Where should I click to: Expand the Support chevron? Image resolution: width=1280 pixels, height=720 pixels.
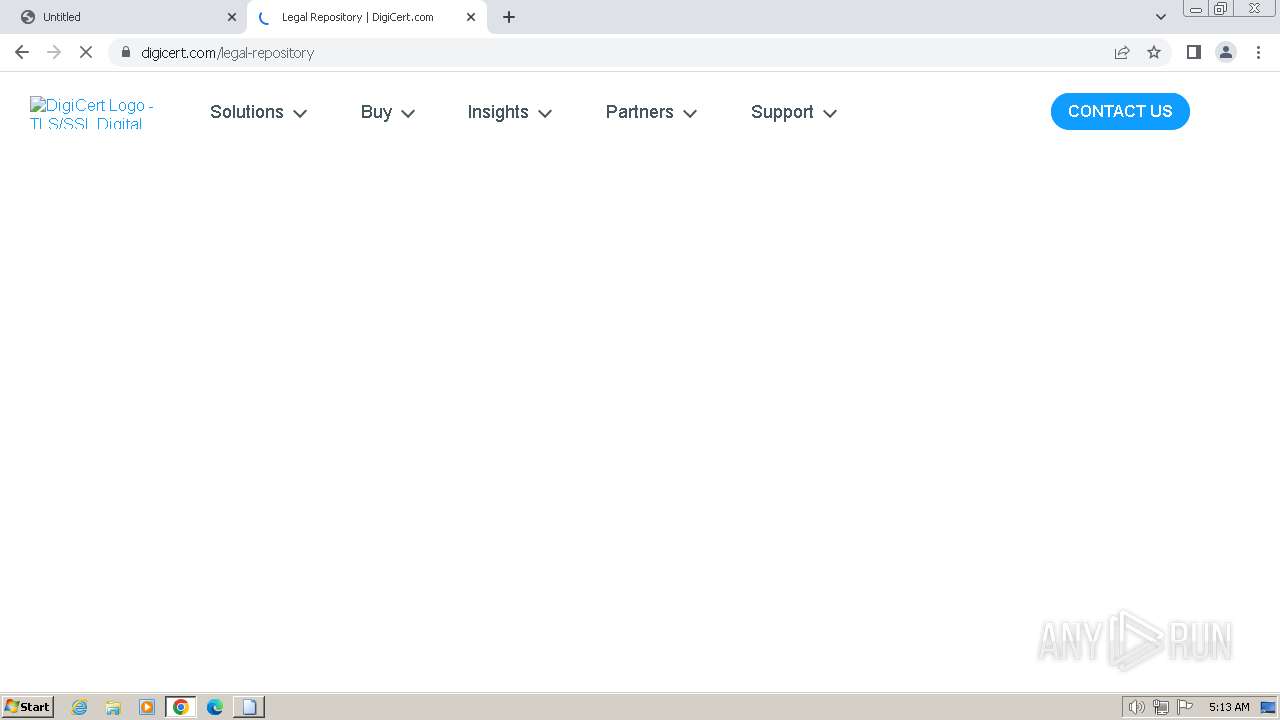coord(830,113)
